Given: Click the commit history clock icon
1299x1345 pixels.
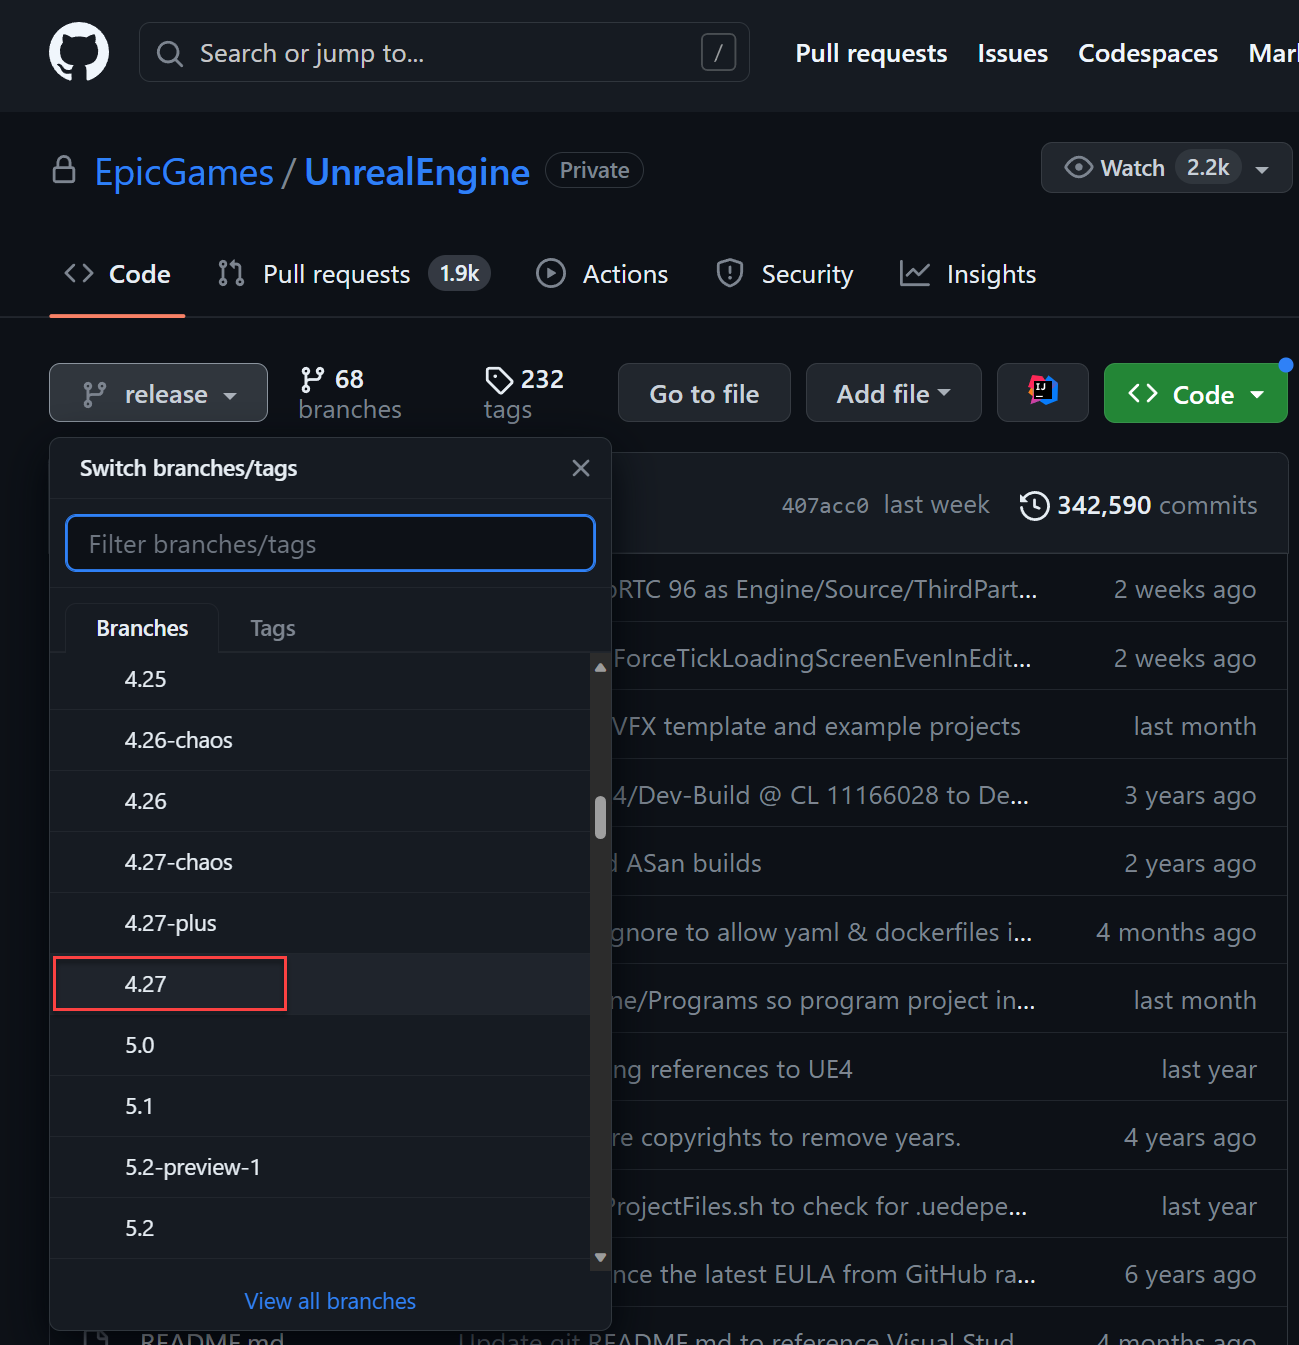Looking at the screenshot, I should click(x=1034, y=506).
